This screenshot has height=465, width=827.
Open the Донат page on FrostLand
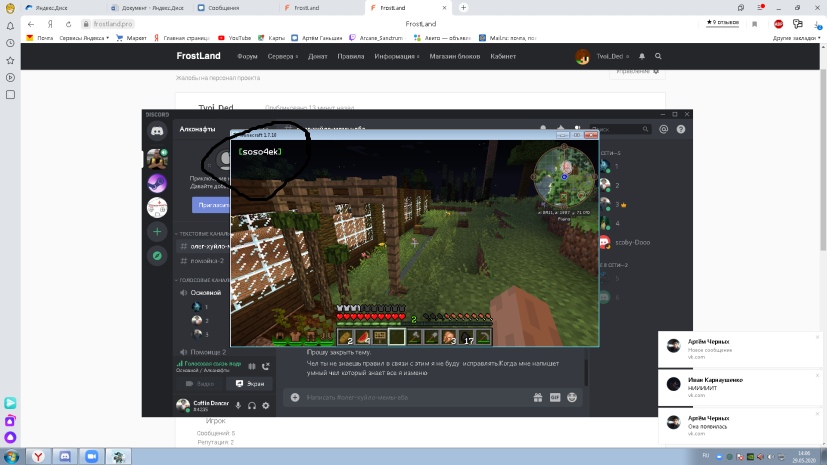pyautogui.click(x=318, y=56)
